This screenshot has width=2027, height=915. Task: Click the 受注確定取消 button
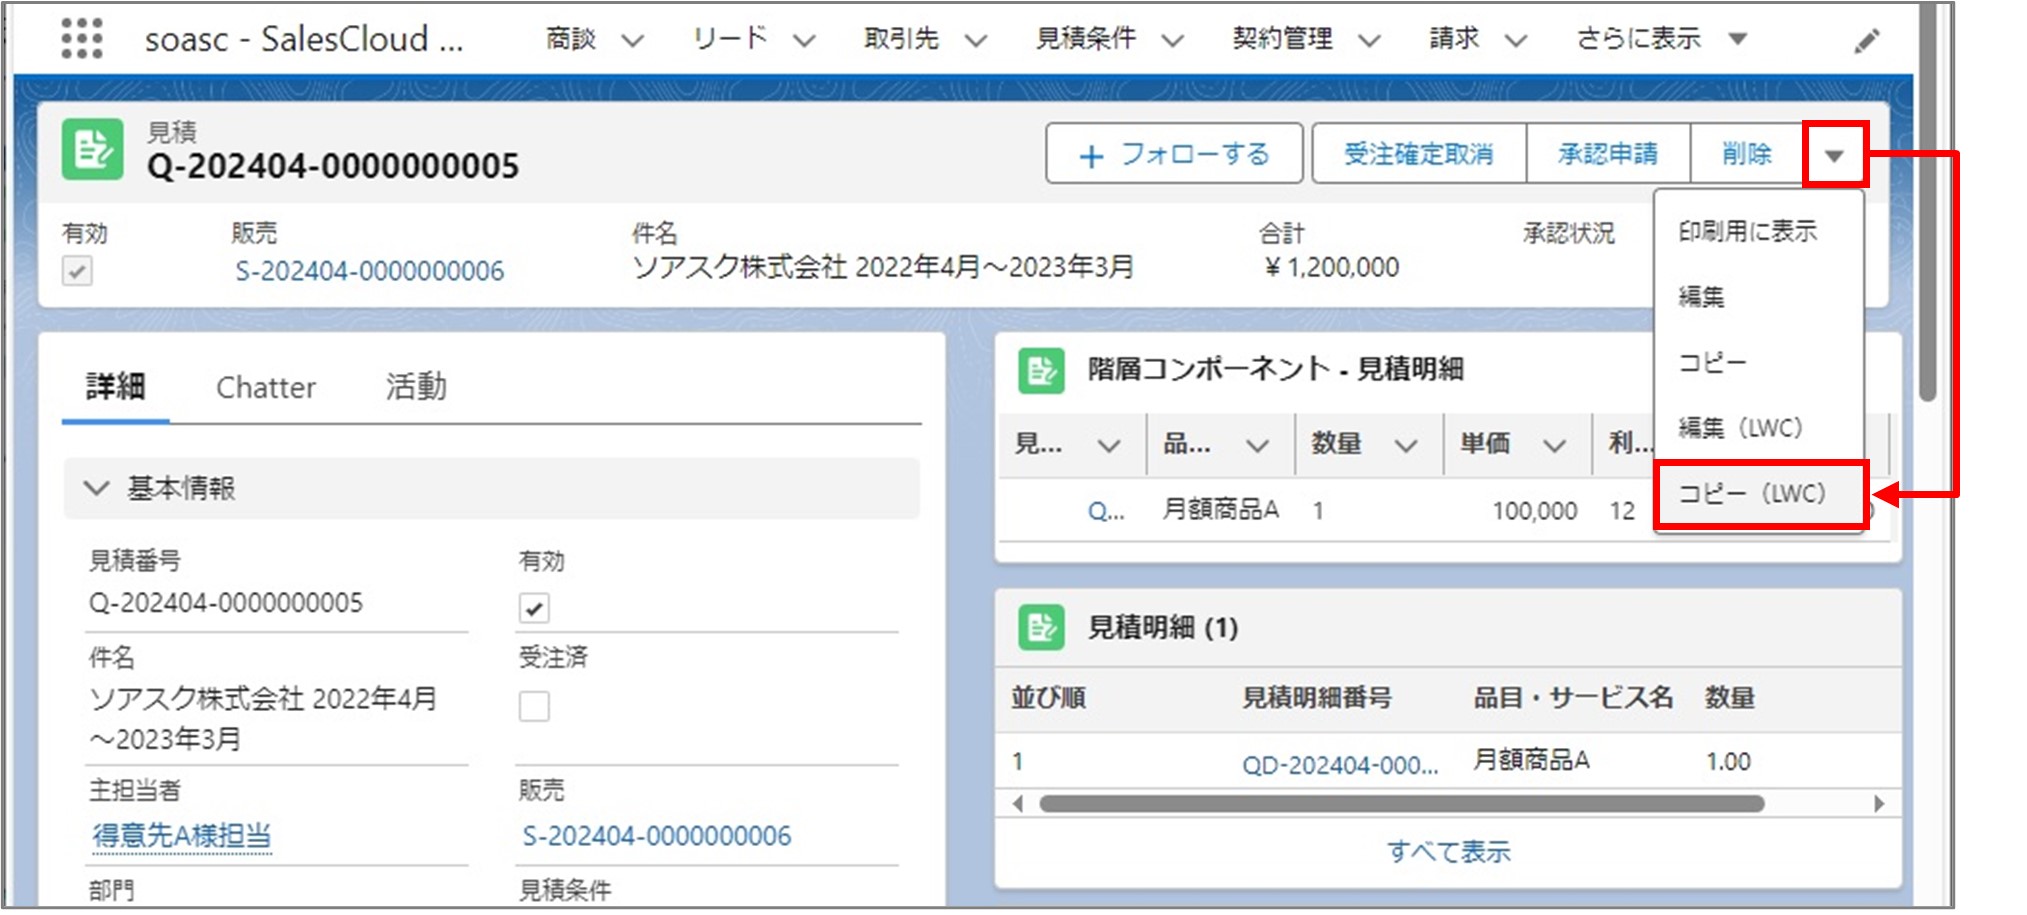click(x=1419, y=154)
